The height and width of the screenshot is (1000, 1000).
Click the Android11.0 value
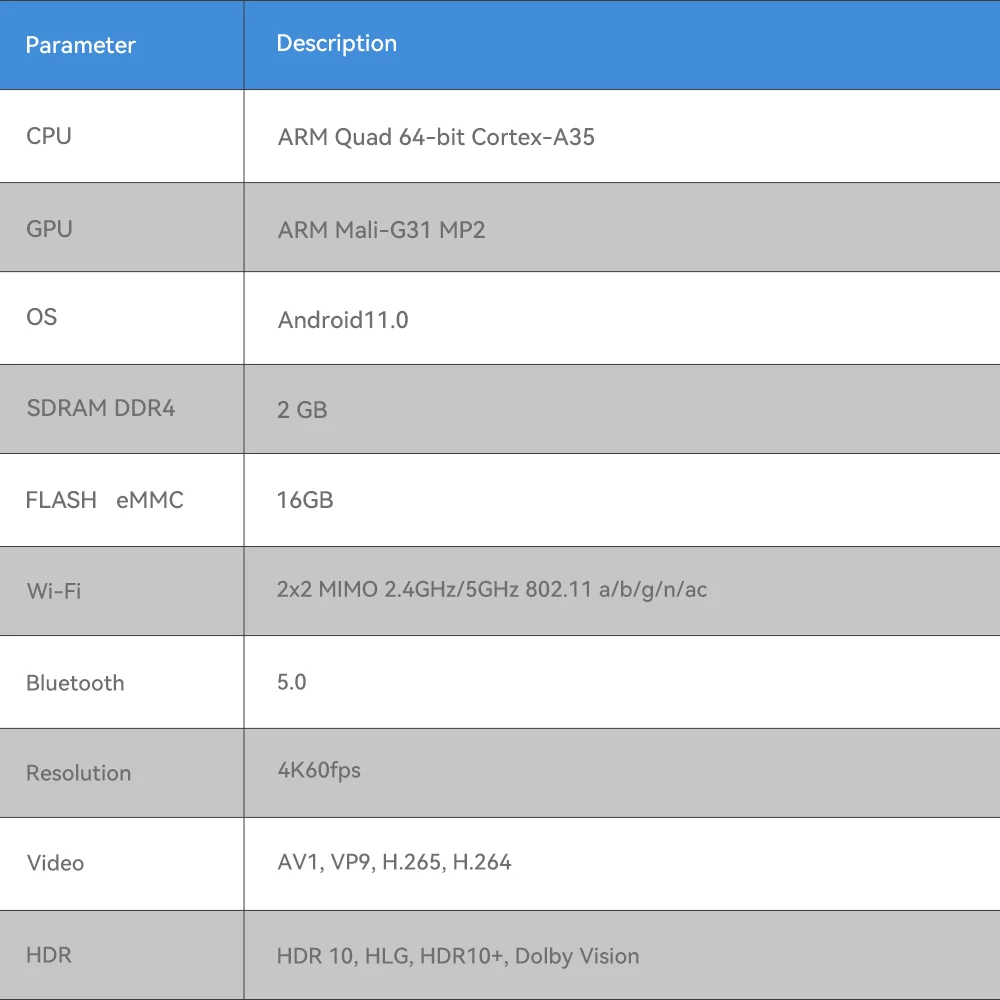343,321
